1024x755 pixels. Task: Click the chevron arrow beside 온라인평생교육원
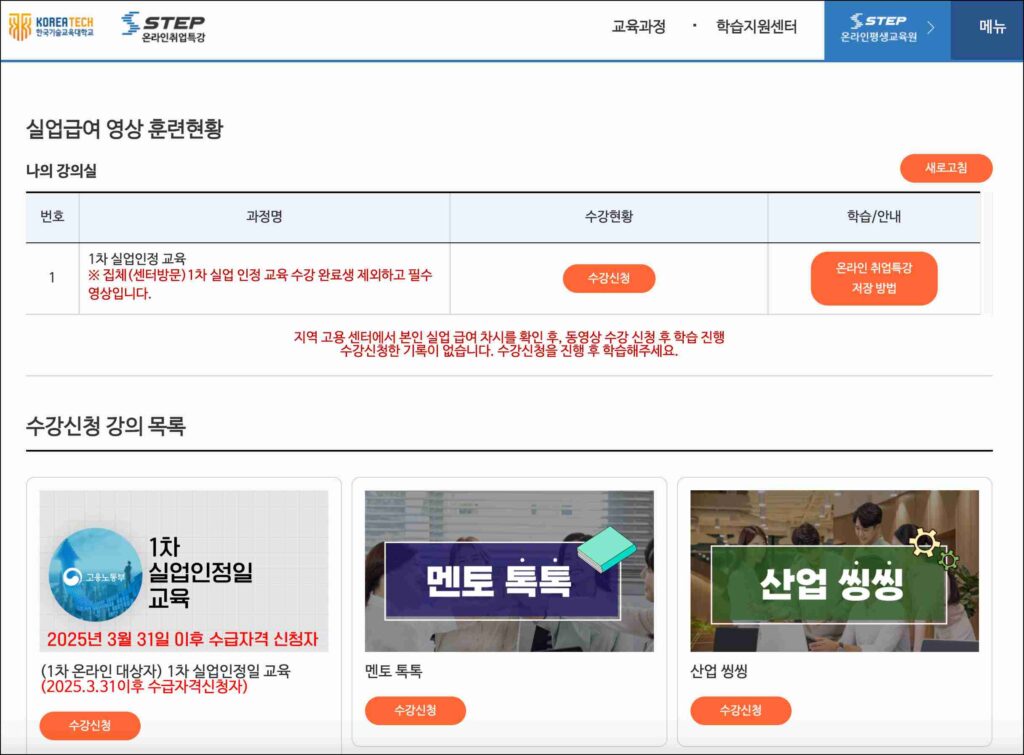pyautogui.click(x=931, y=28)
